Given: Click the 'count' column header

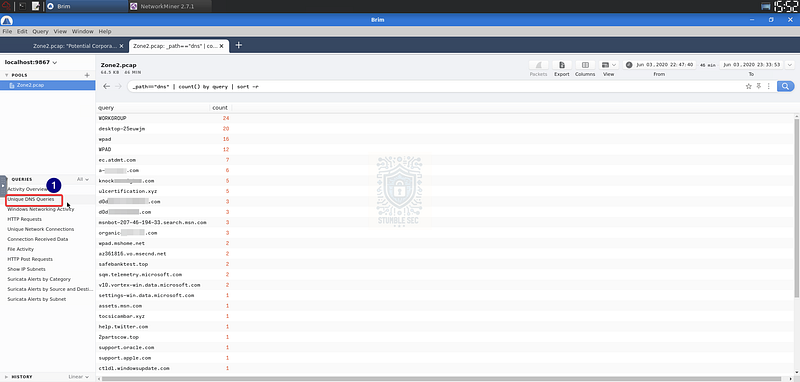Looking at the screenshot, I should pos(220,108).
